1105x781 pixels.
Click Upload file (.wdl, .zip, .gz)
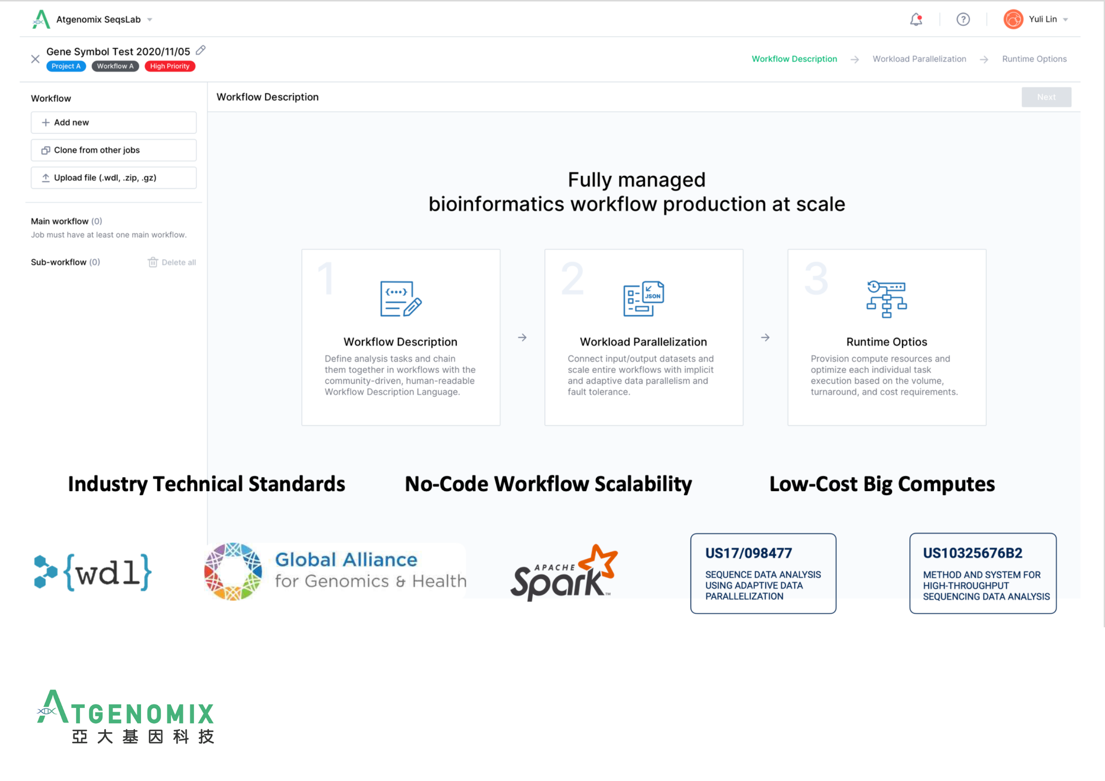[x=113, y=178]
